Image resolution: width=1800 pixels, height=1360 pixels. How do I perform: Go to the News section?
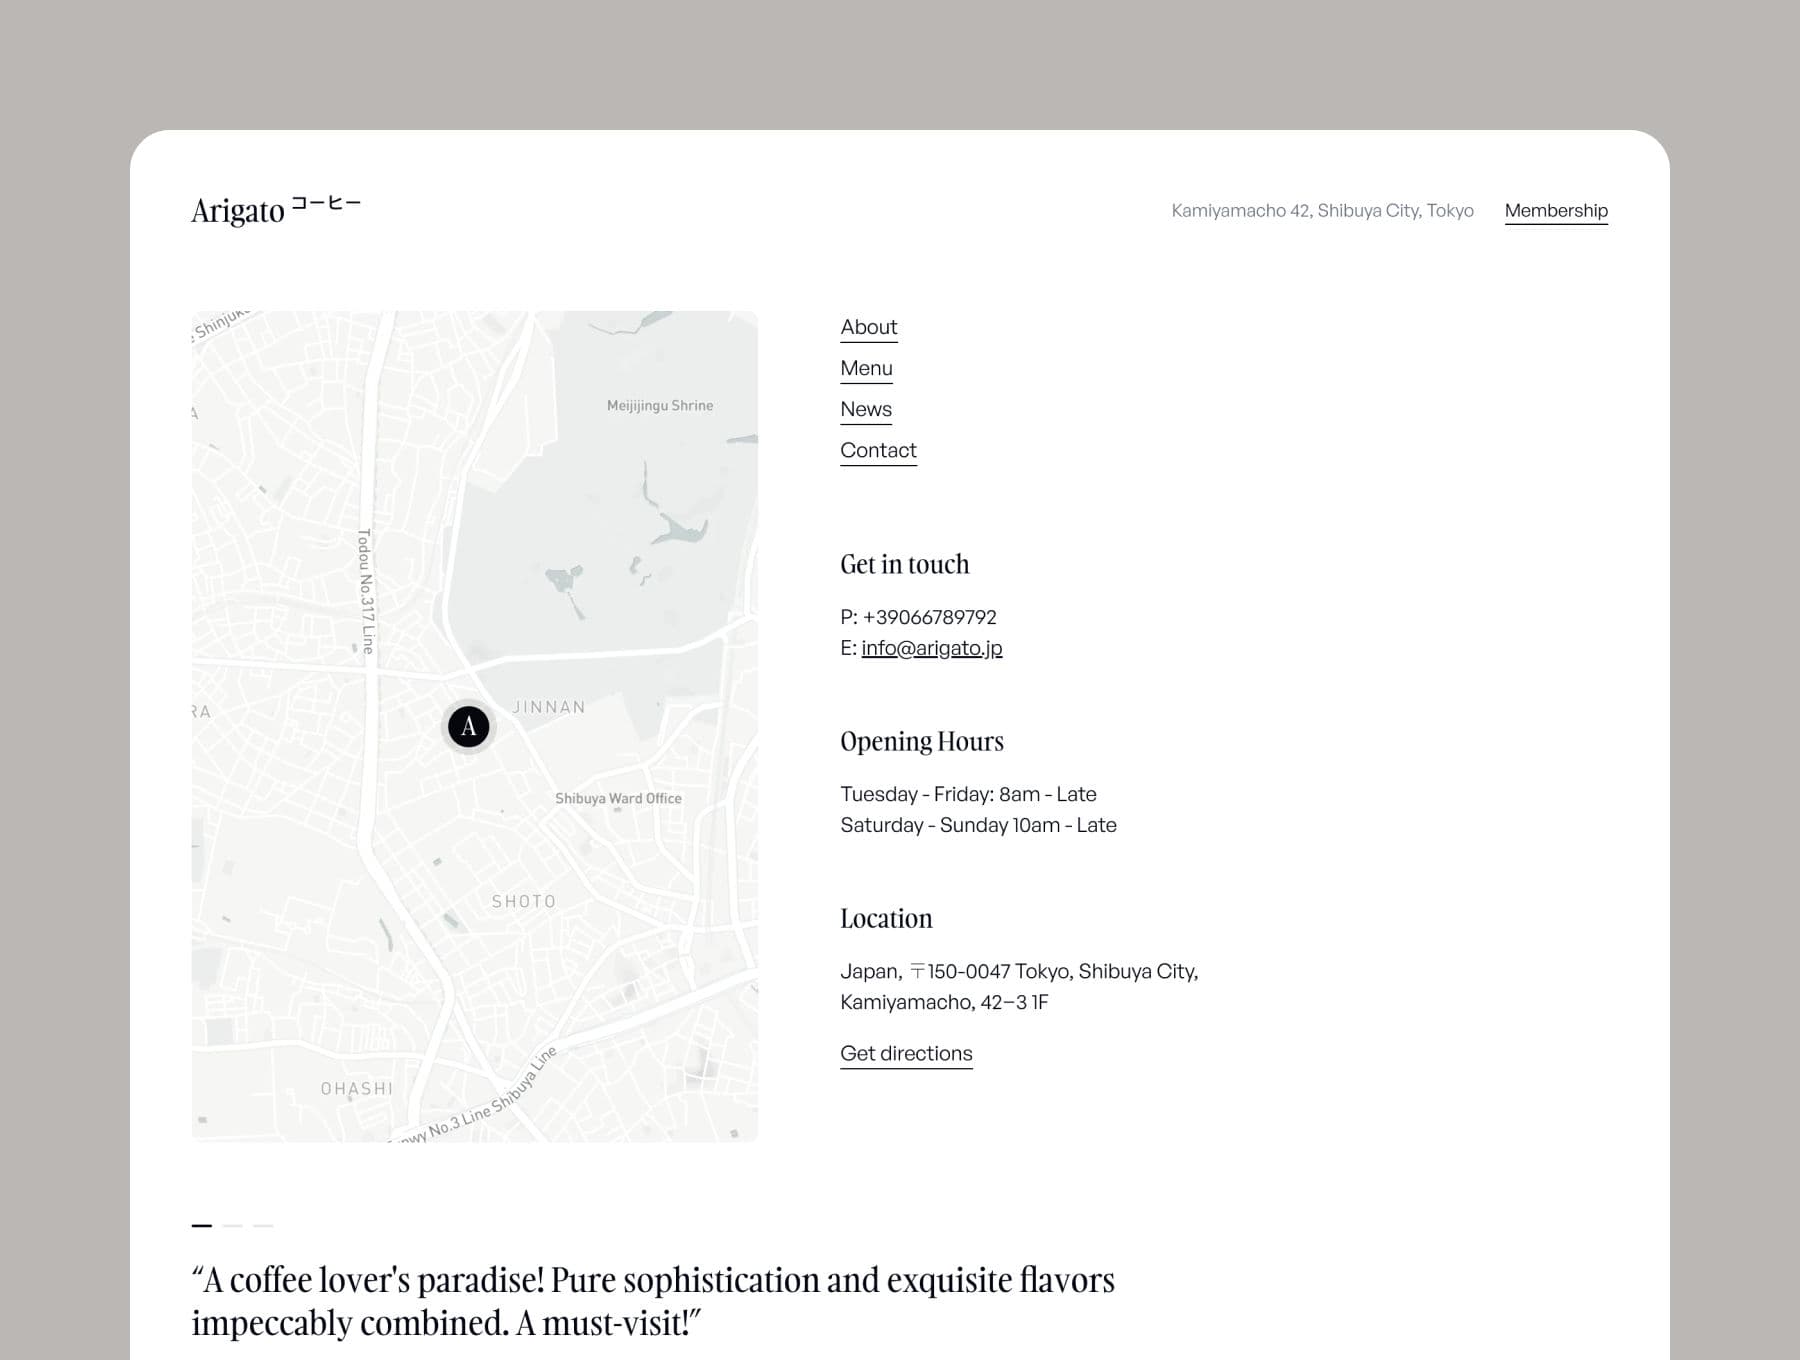(x=865, y=410)
